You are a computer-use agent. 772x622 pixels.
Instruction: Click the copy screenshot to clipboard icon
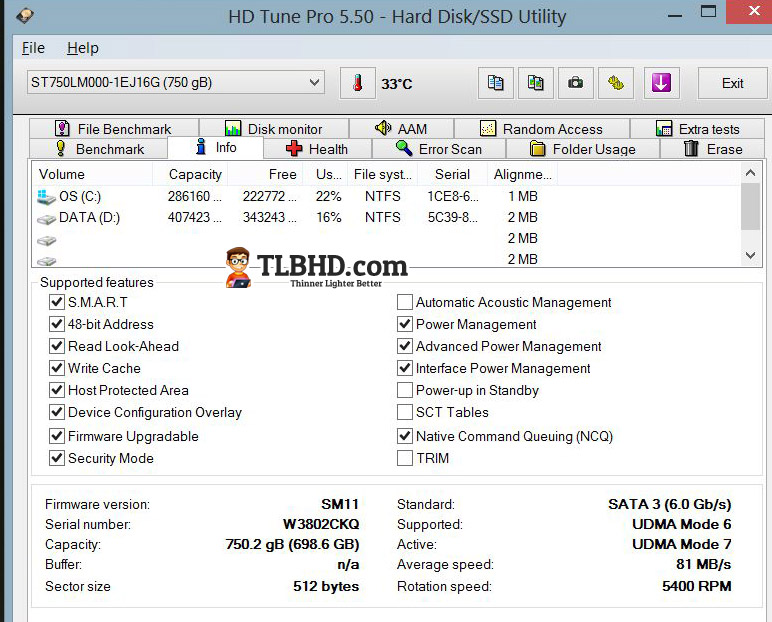[x=536, y=83]
